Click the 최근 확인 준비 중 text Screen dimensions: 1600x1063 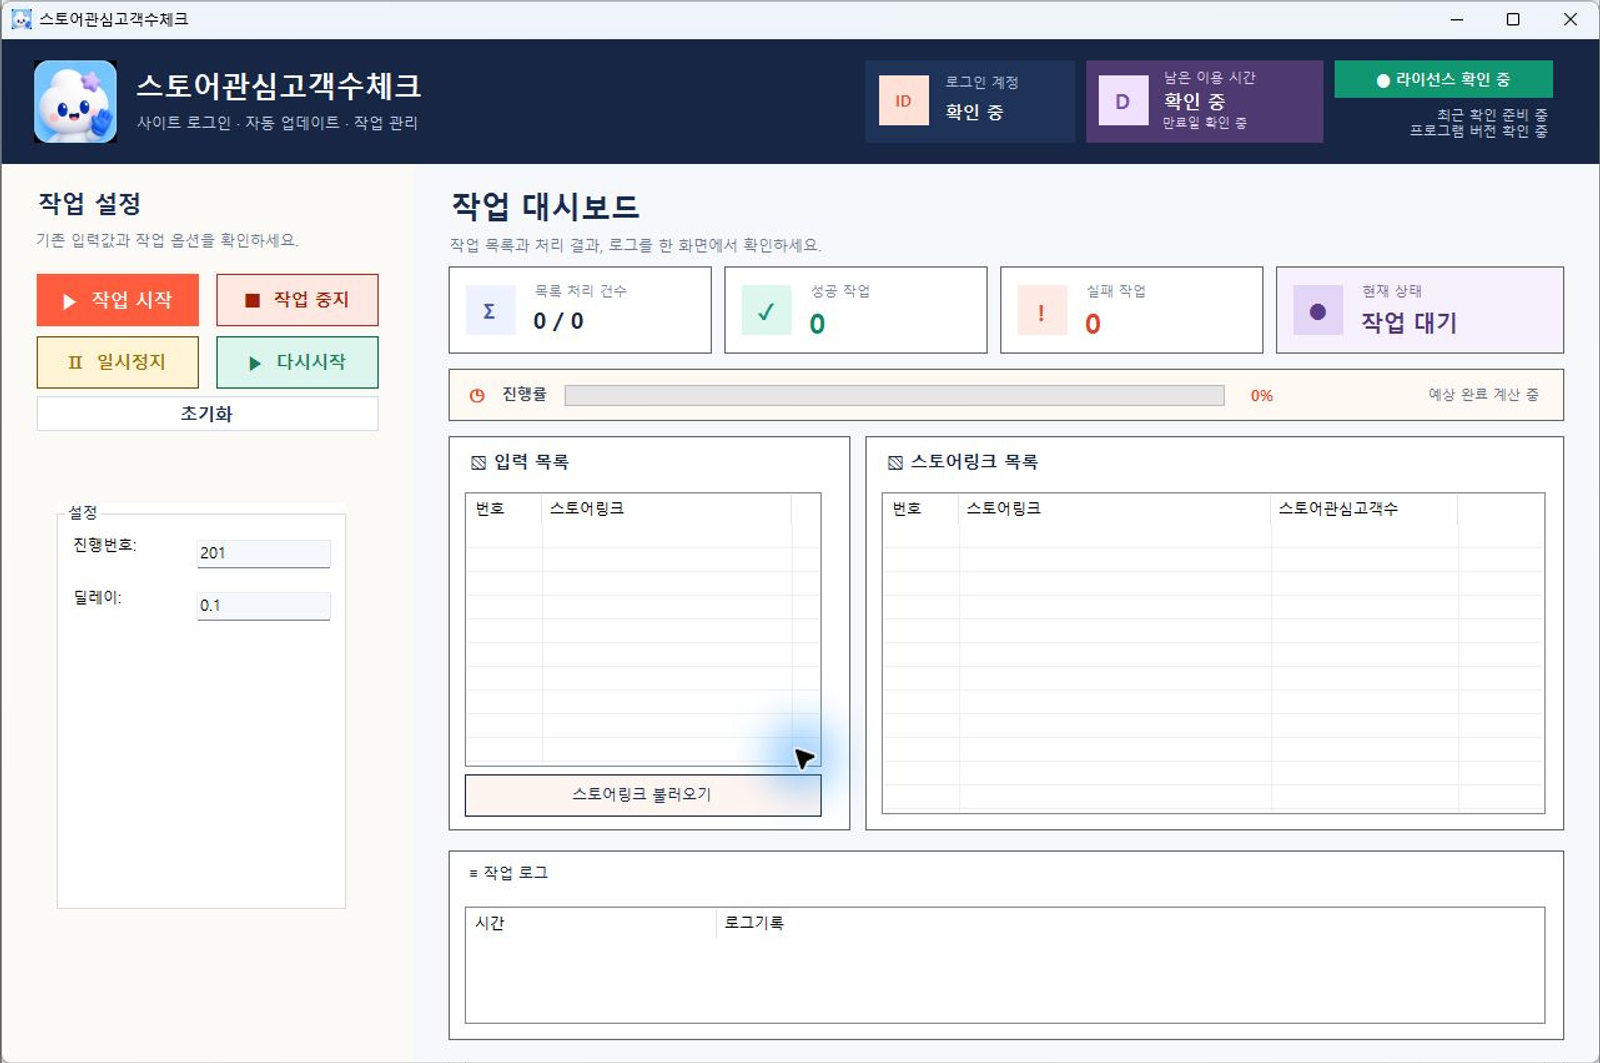1492,115
